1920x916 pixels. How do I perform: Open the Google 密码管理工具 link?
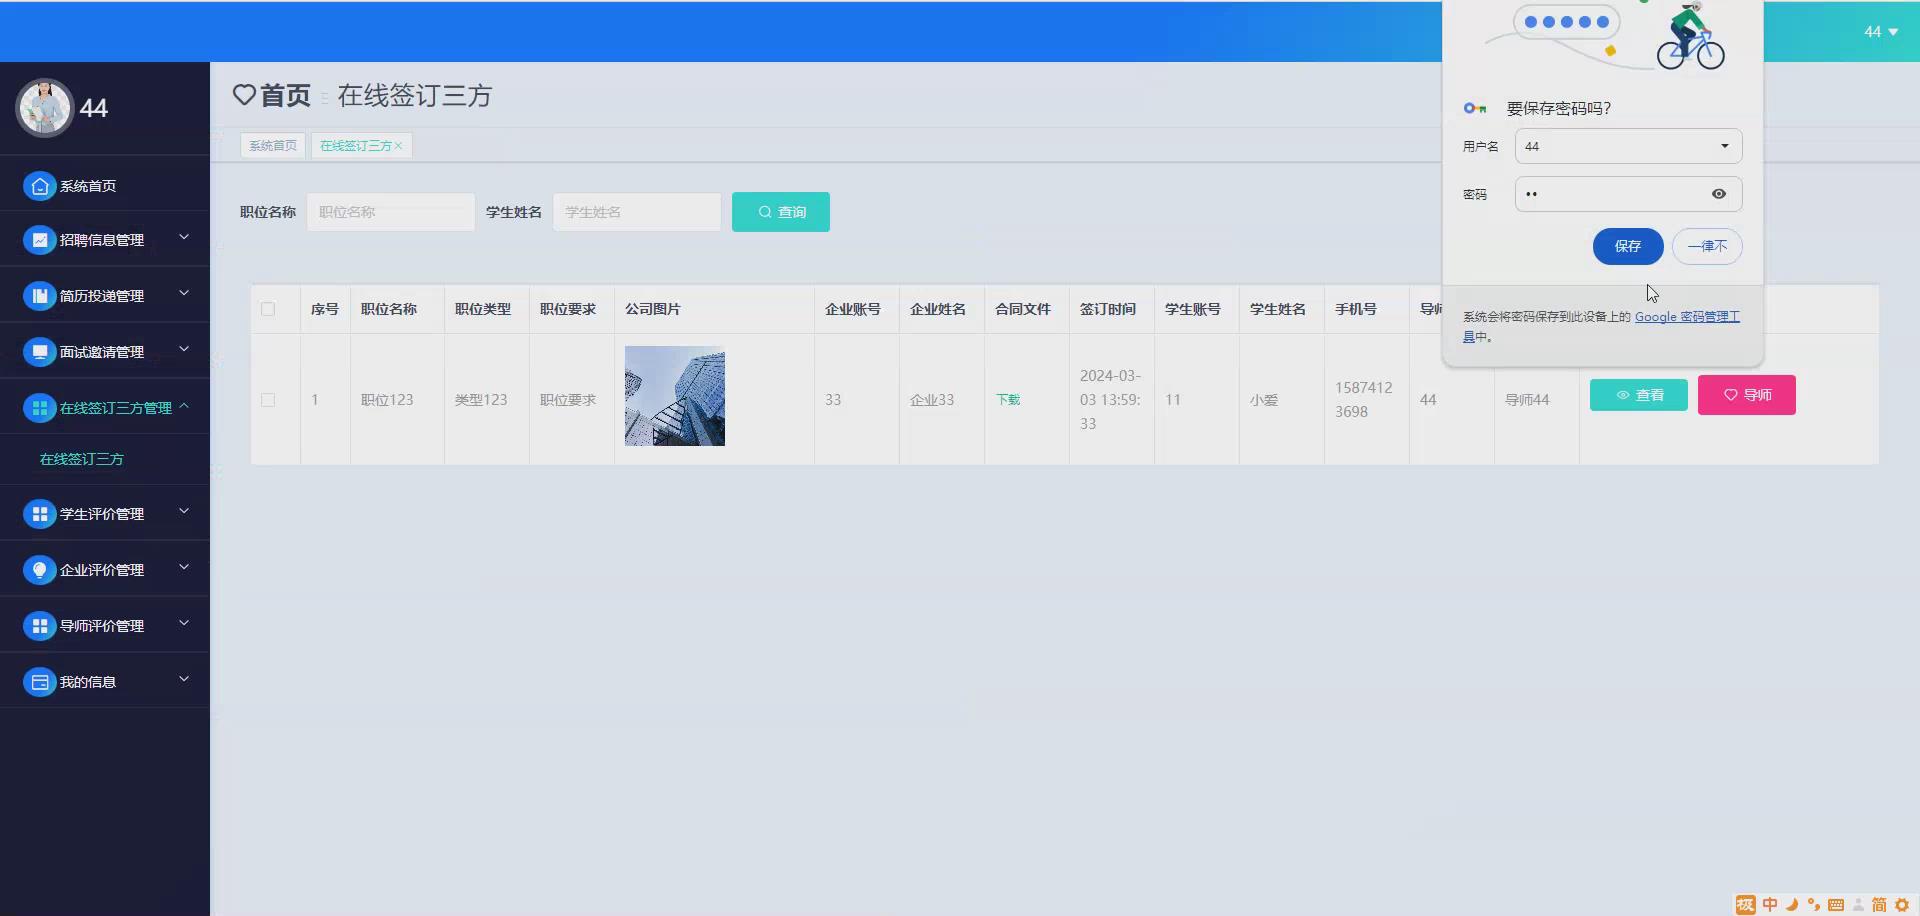[1688, 316]
